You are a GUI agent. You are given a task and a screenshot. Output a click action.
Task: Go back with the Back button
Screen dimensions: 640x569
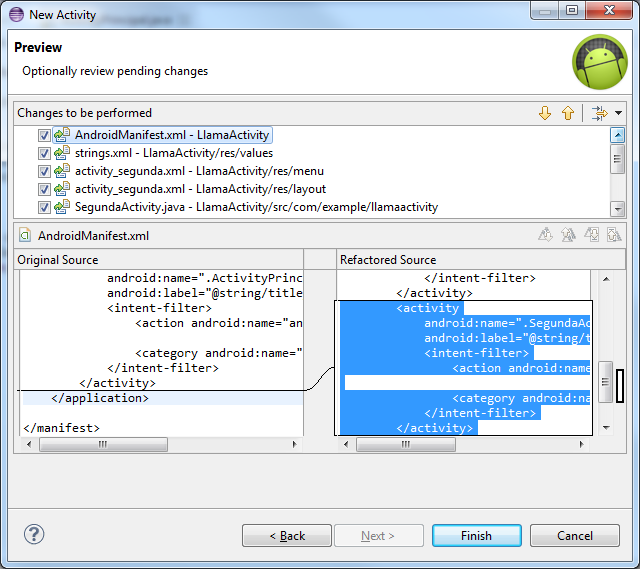287,535
